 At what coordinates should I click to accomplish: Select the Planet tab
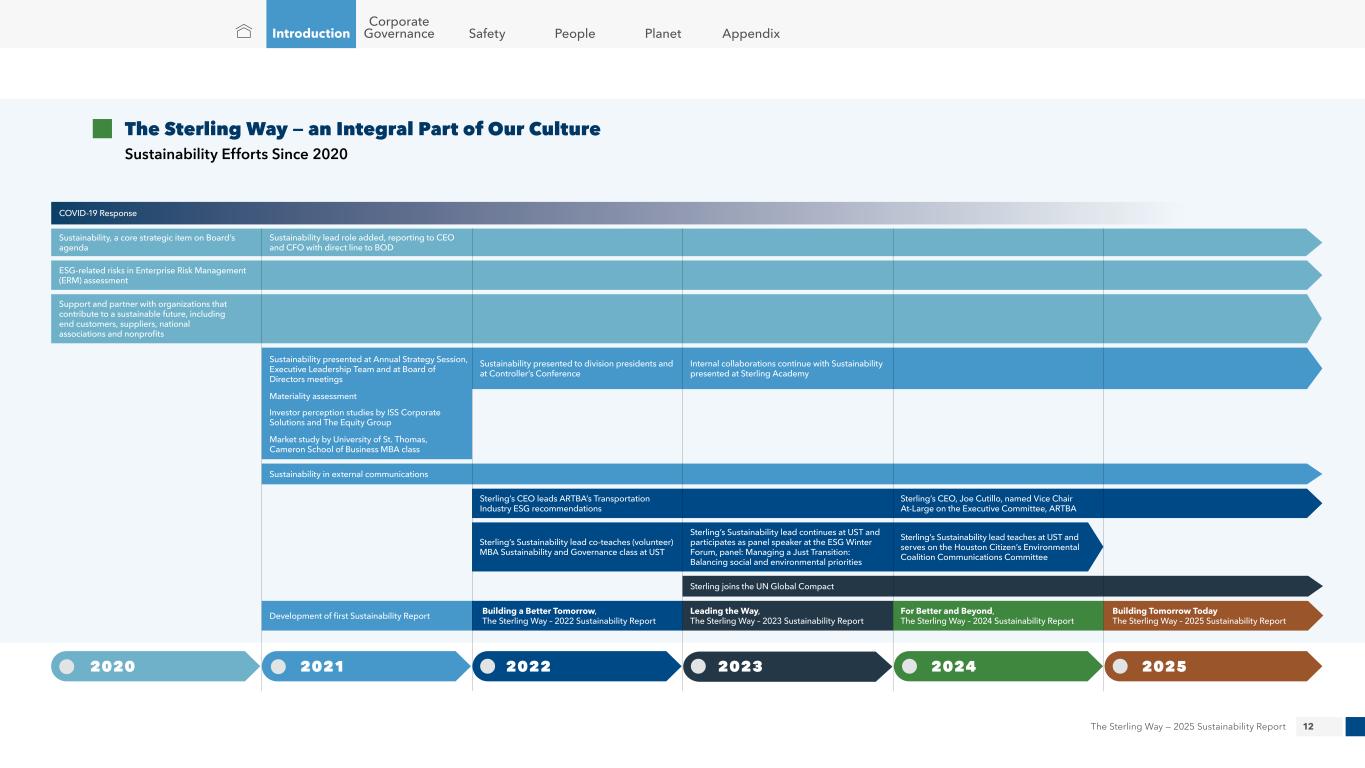(x=663, y=33)
